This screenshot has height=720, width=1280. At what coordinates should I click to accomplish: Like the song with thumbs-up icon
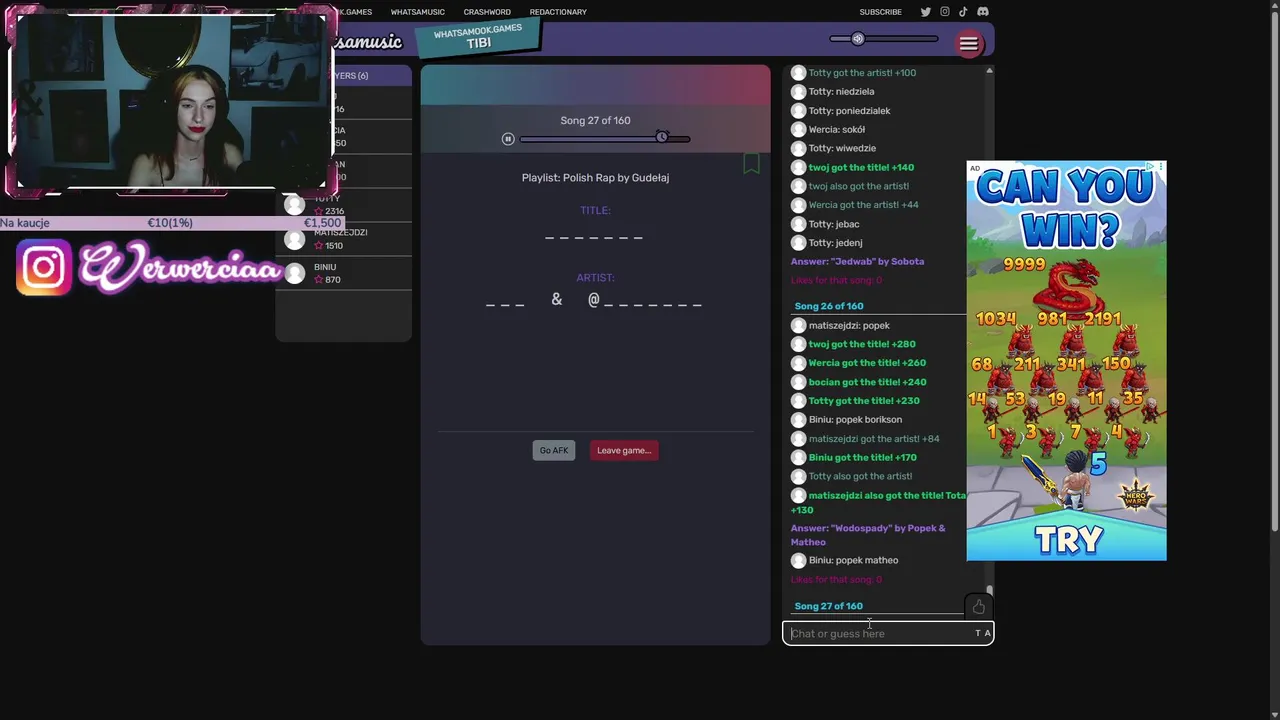pos(978,607)
